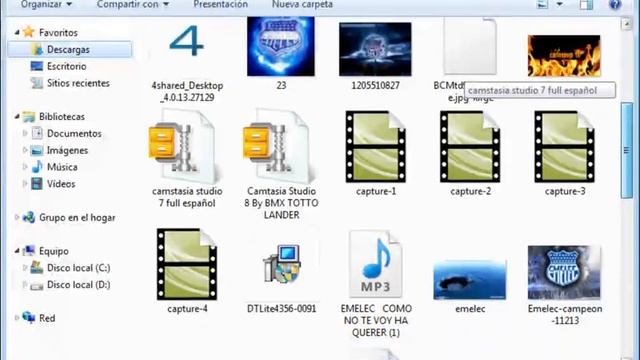Select Grupo en el hogar
Screen dimensions: 640x360
(77, 218)
